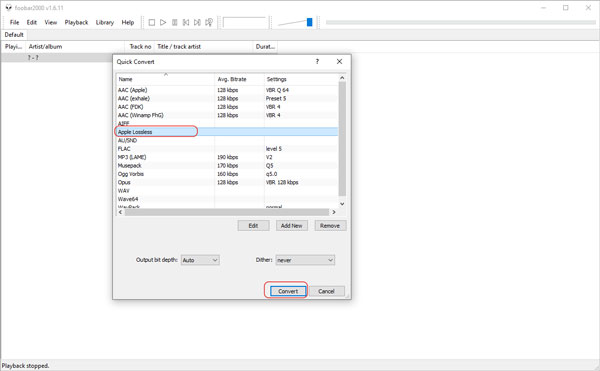Screen dimensions: 600x371
Task: Select the FLAC preset
Action: point(227,149)
